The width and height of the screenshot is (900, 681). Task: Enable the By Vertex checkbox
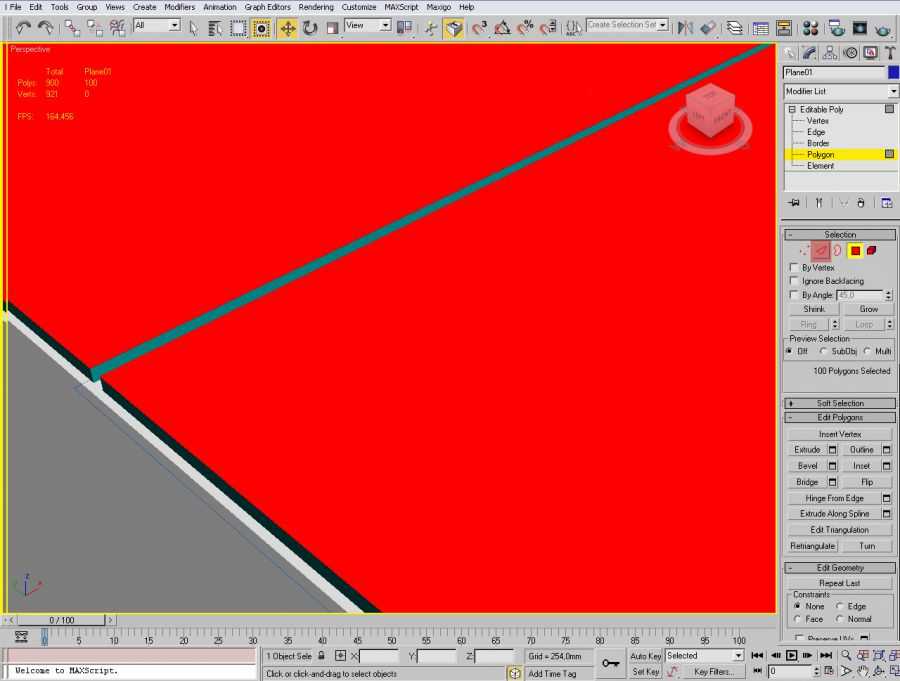point(794,268)
